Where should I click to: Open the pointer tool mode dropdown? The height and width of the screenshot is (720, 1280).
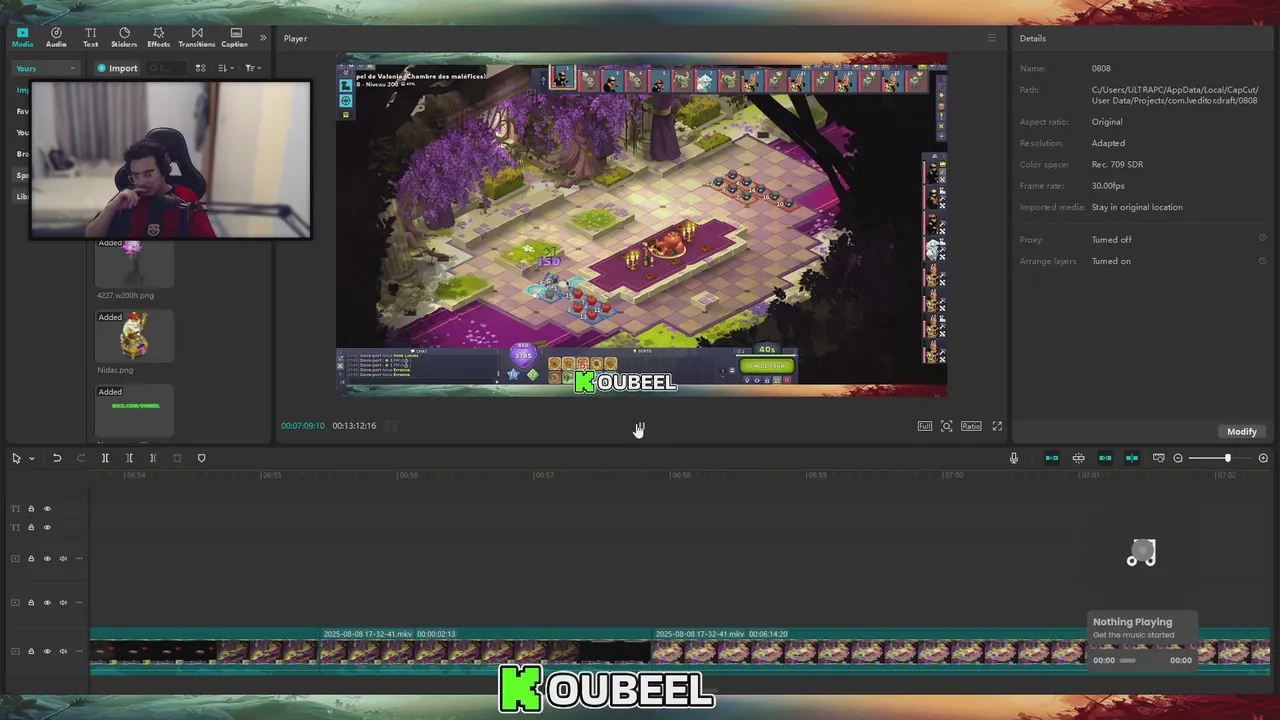click(x=32, y=459)
